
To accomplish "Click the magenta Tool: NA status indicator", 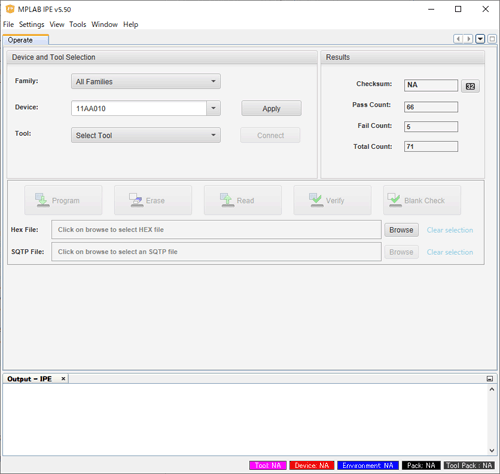I will pos(268,465).
